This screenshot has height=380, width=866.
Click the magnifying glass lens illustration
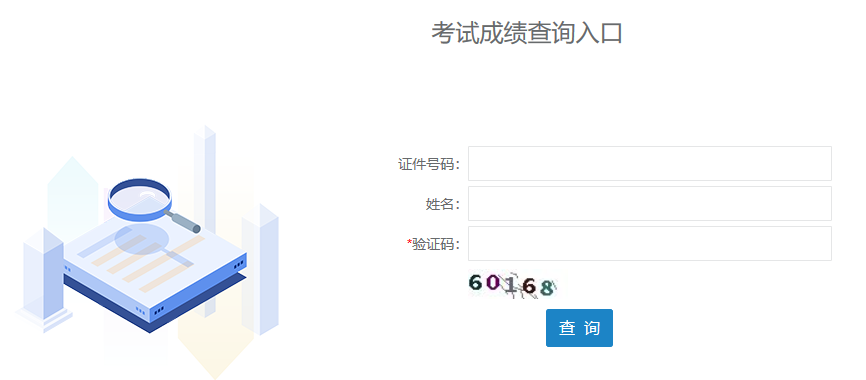click(140, 199)
